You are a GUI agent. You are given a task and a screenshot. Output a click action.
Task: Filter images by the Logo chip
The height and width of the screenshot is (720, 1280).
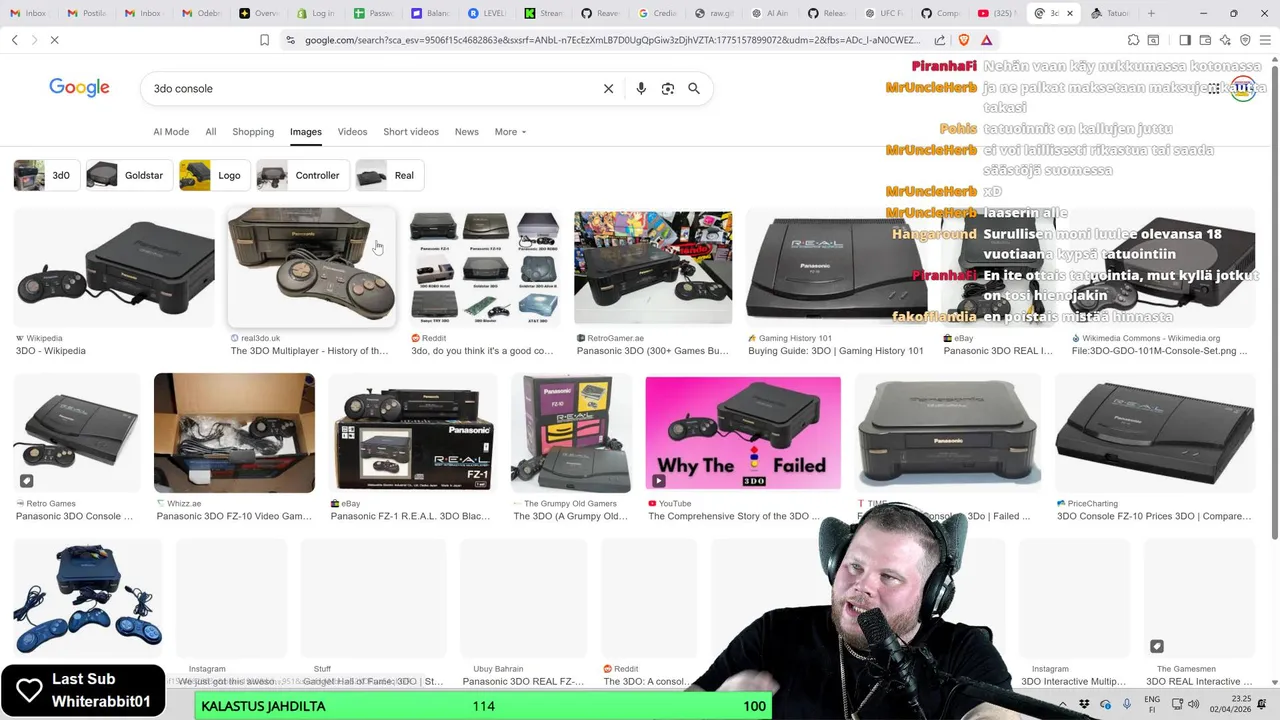coord(215,175)
